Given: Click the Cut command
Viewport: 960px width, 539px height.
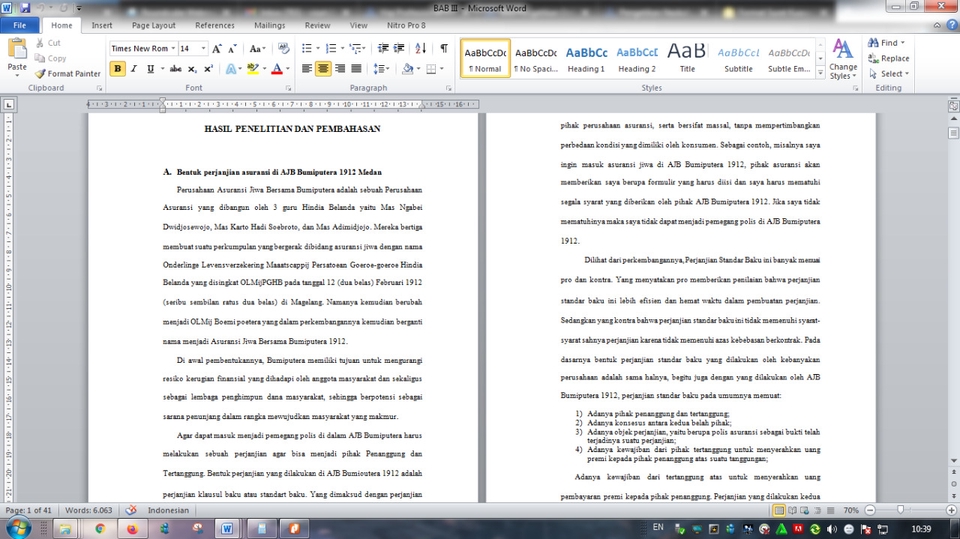Looking at the screenshot, I should click(48, 43).
